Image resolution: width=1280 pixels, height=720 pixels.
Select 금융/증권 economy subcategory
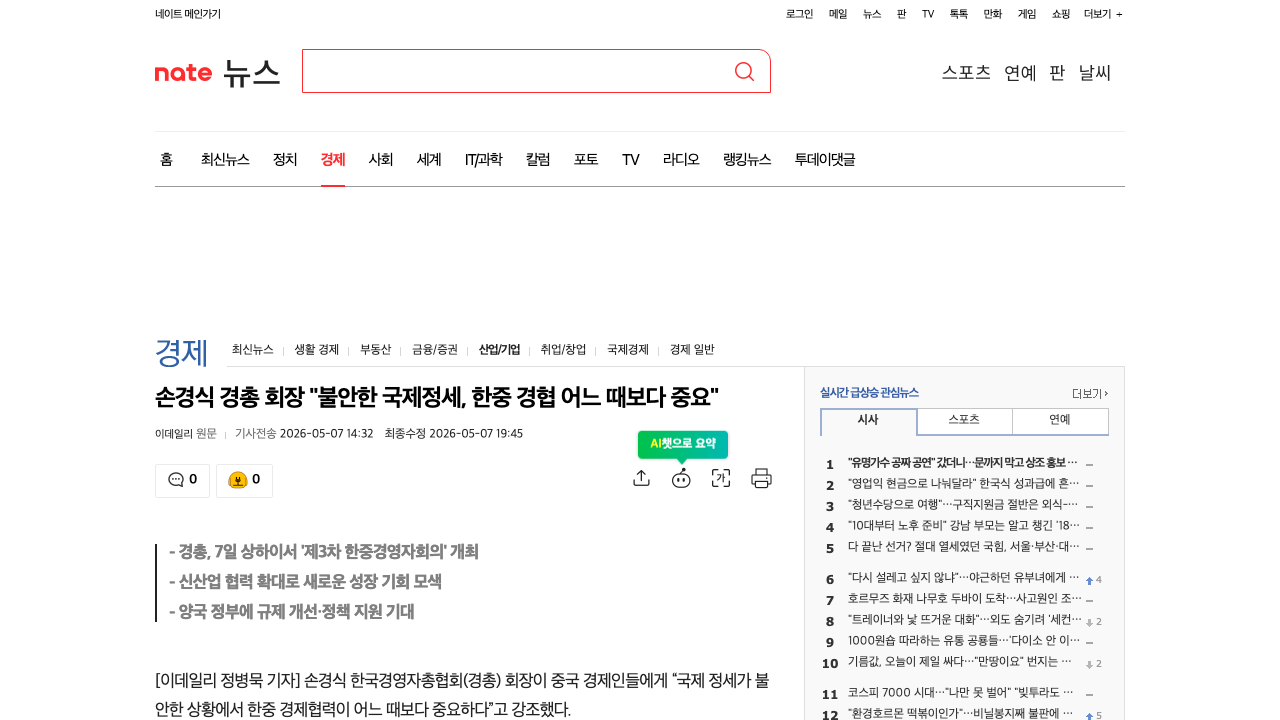[x=435, y=350]
